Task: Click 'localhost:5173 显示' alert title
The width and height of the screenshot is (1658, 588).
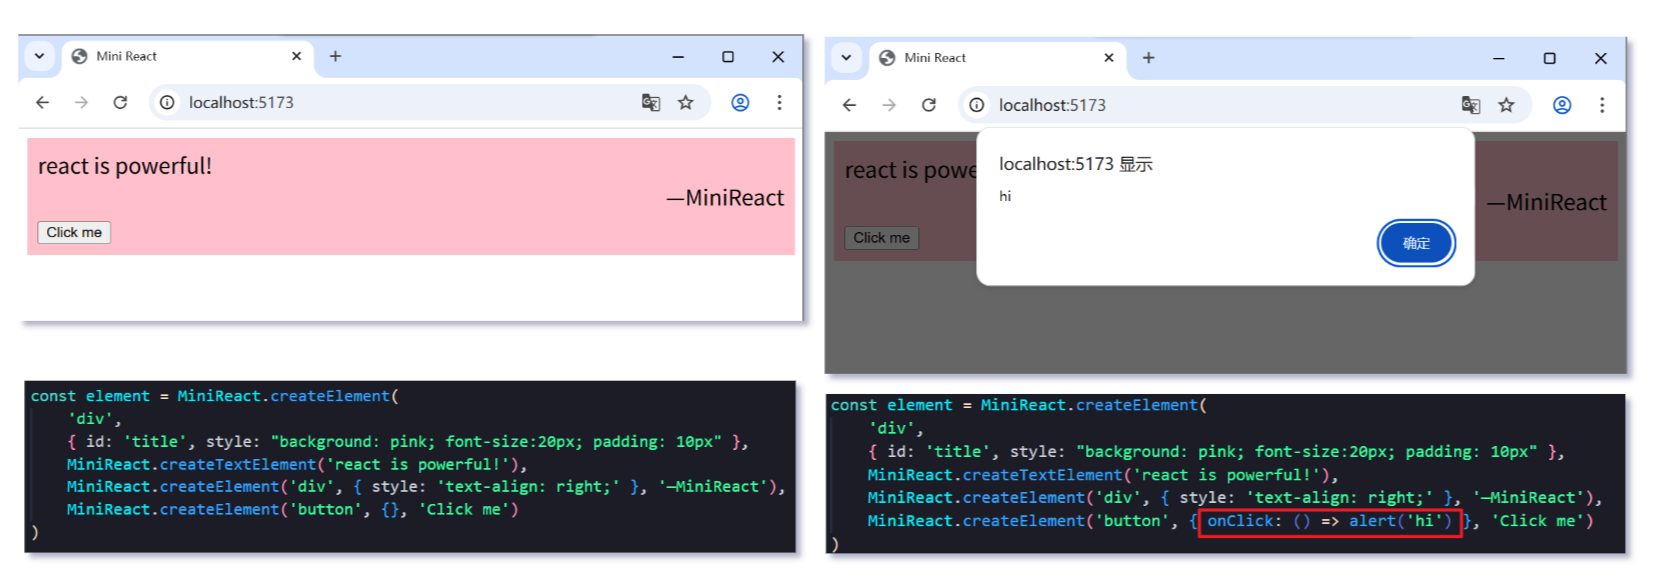Action: pyautogui.click(x=1076, y=164)
